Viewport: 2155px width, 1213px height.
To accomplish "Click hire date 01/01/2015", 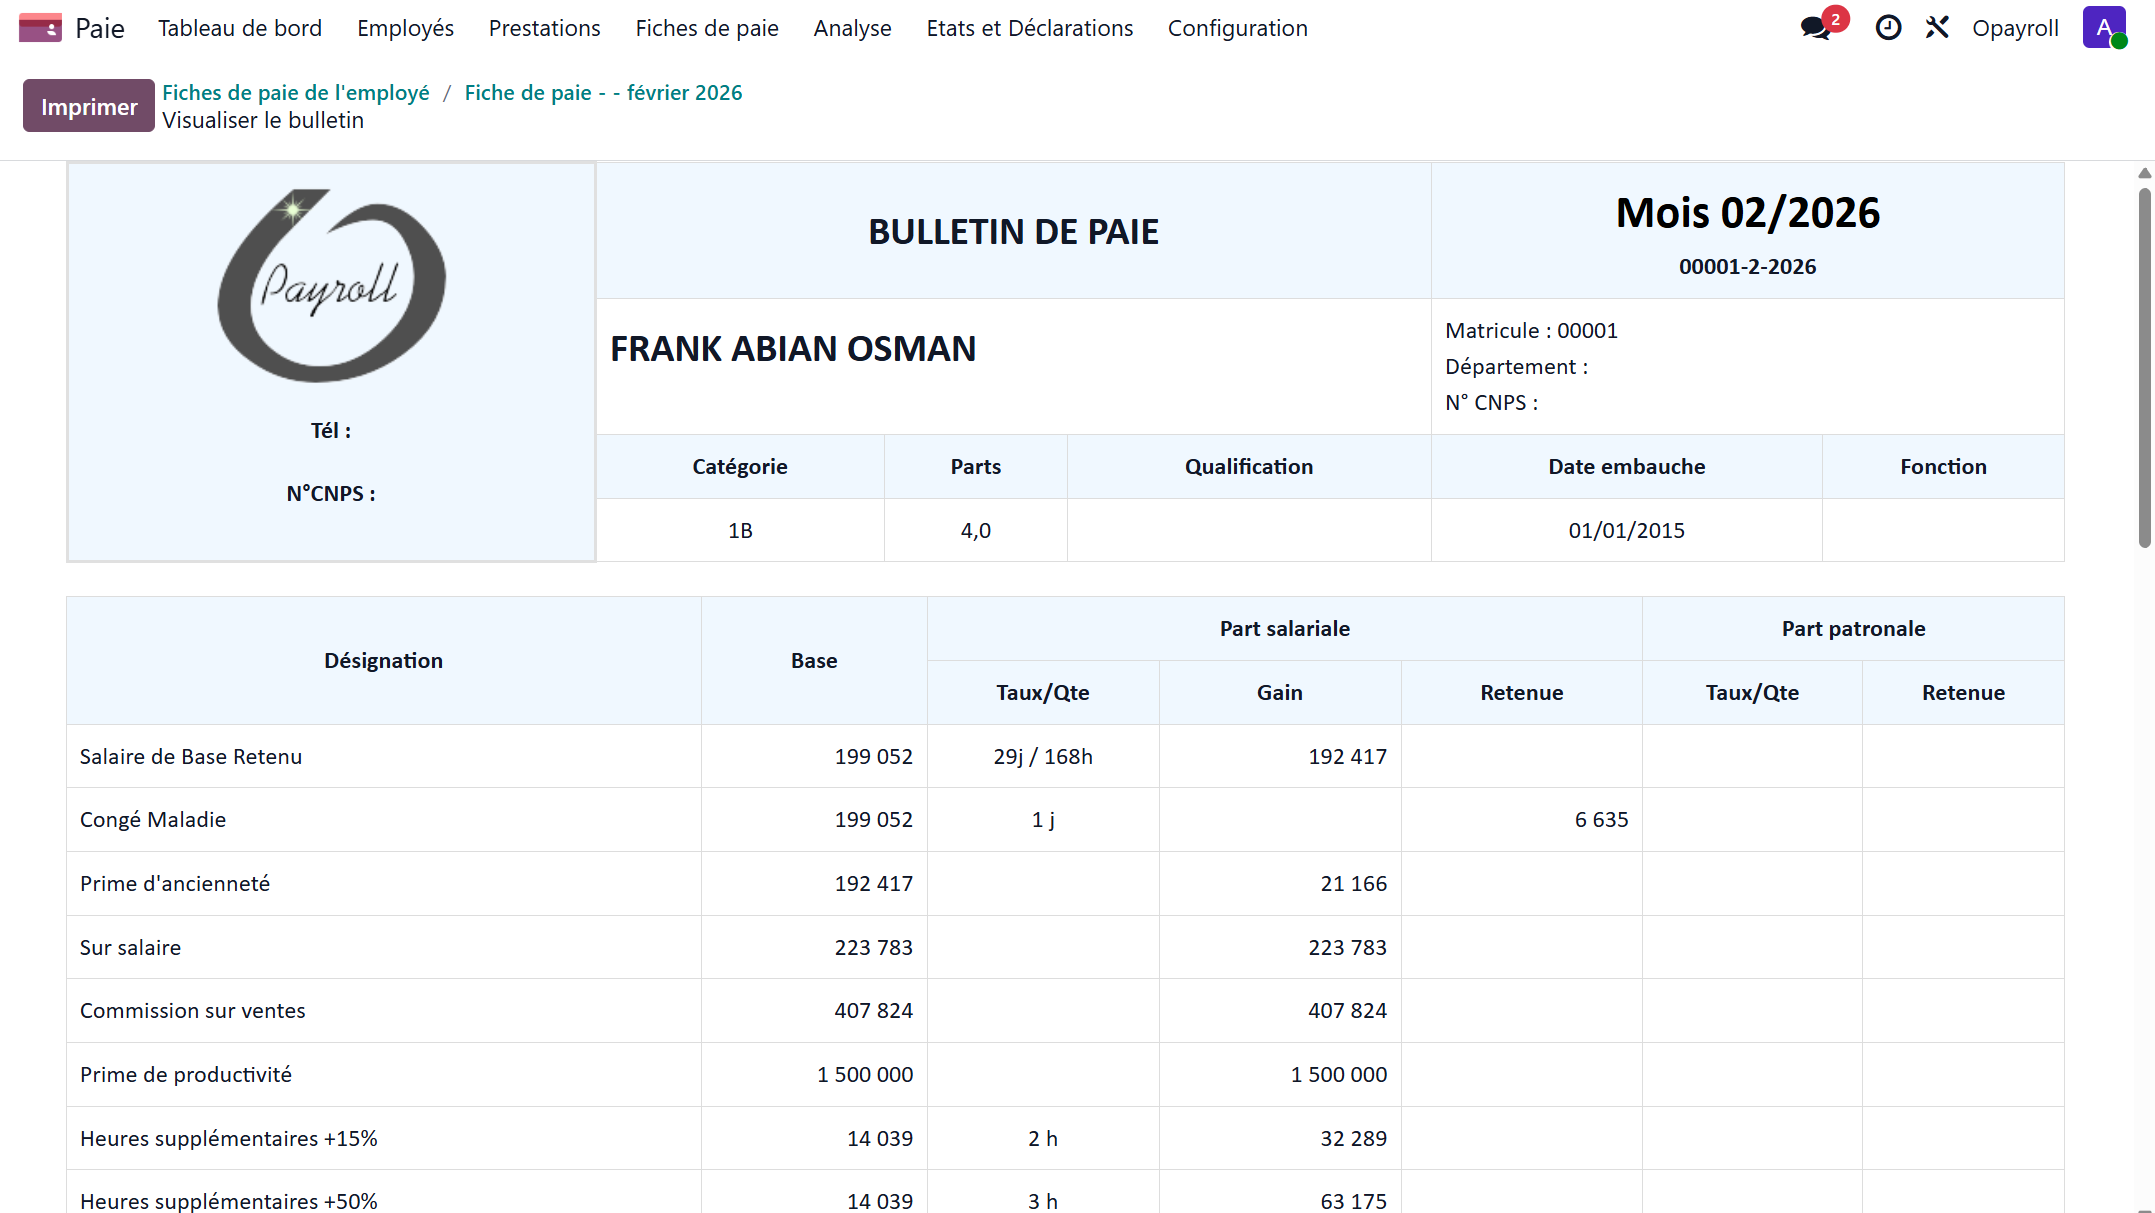I will click(1626, 530).
